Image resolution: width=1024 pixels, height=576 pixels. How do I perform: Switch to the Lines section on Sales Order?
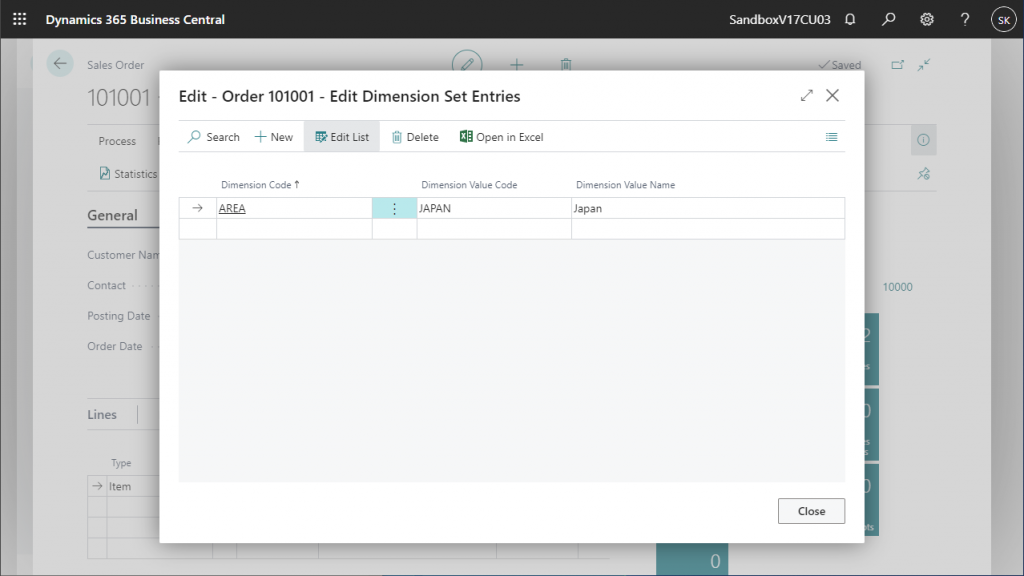pos(102,415)
